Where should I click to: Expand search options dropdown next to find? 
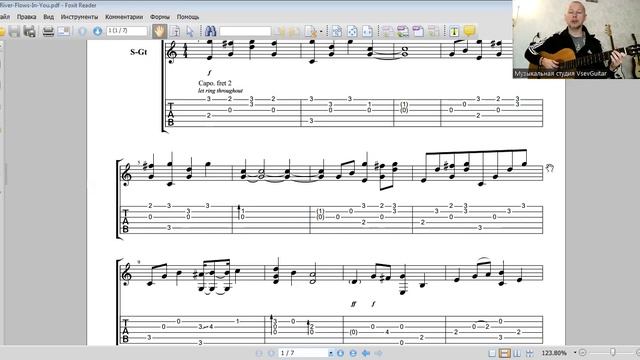pyautogui.click(x=321, y=31)
